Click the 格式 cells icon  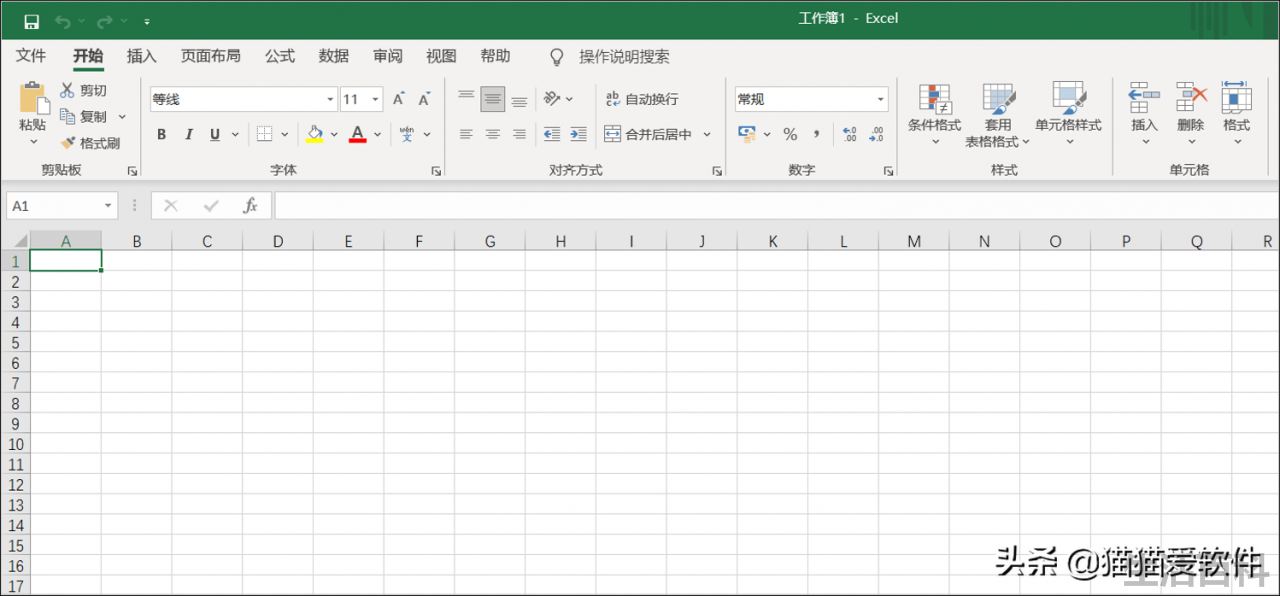click(x=1237, y=98)
